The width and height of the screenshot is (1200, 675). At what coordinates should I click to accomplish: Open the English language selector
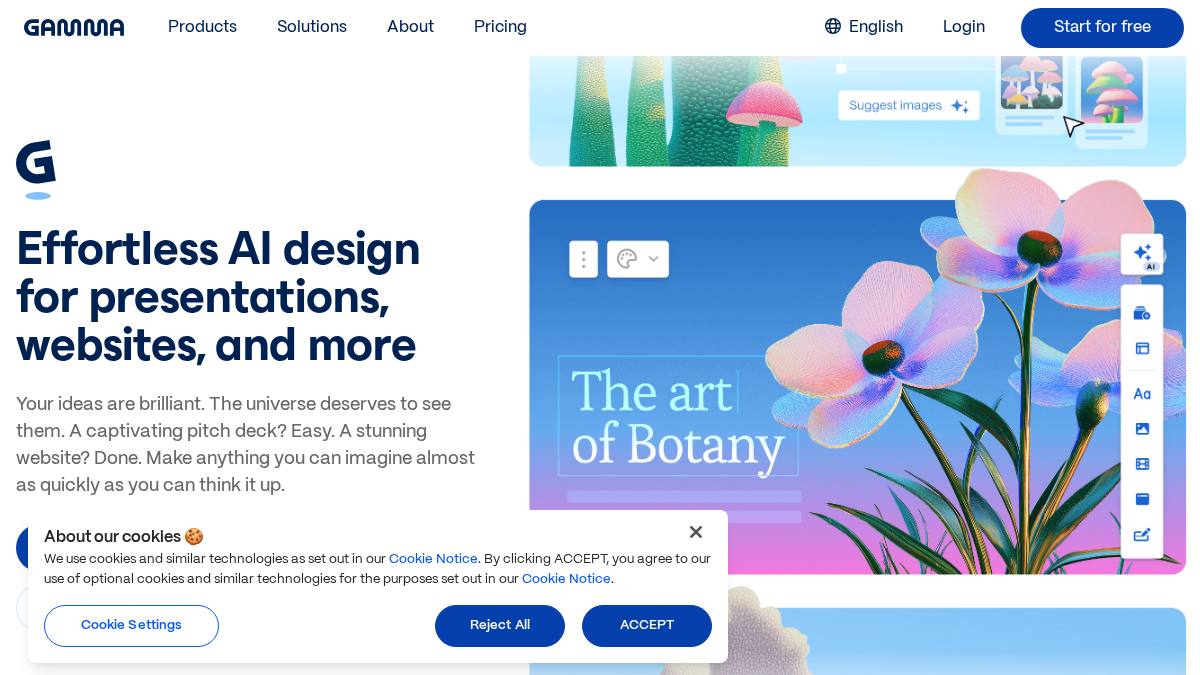pyautogui.click(x=864, y=27)
